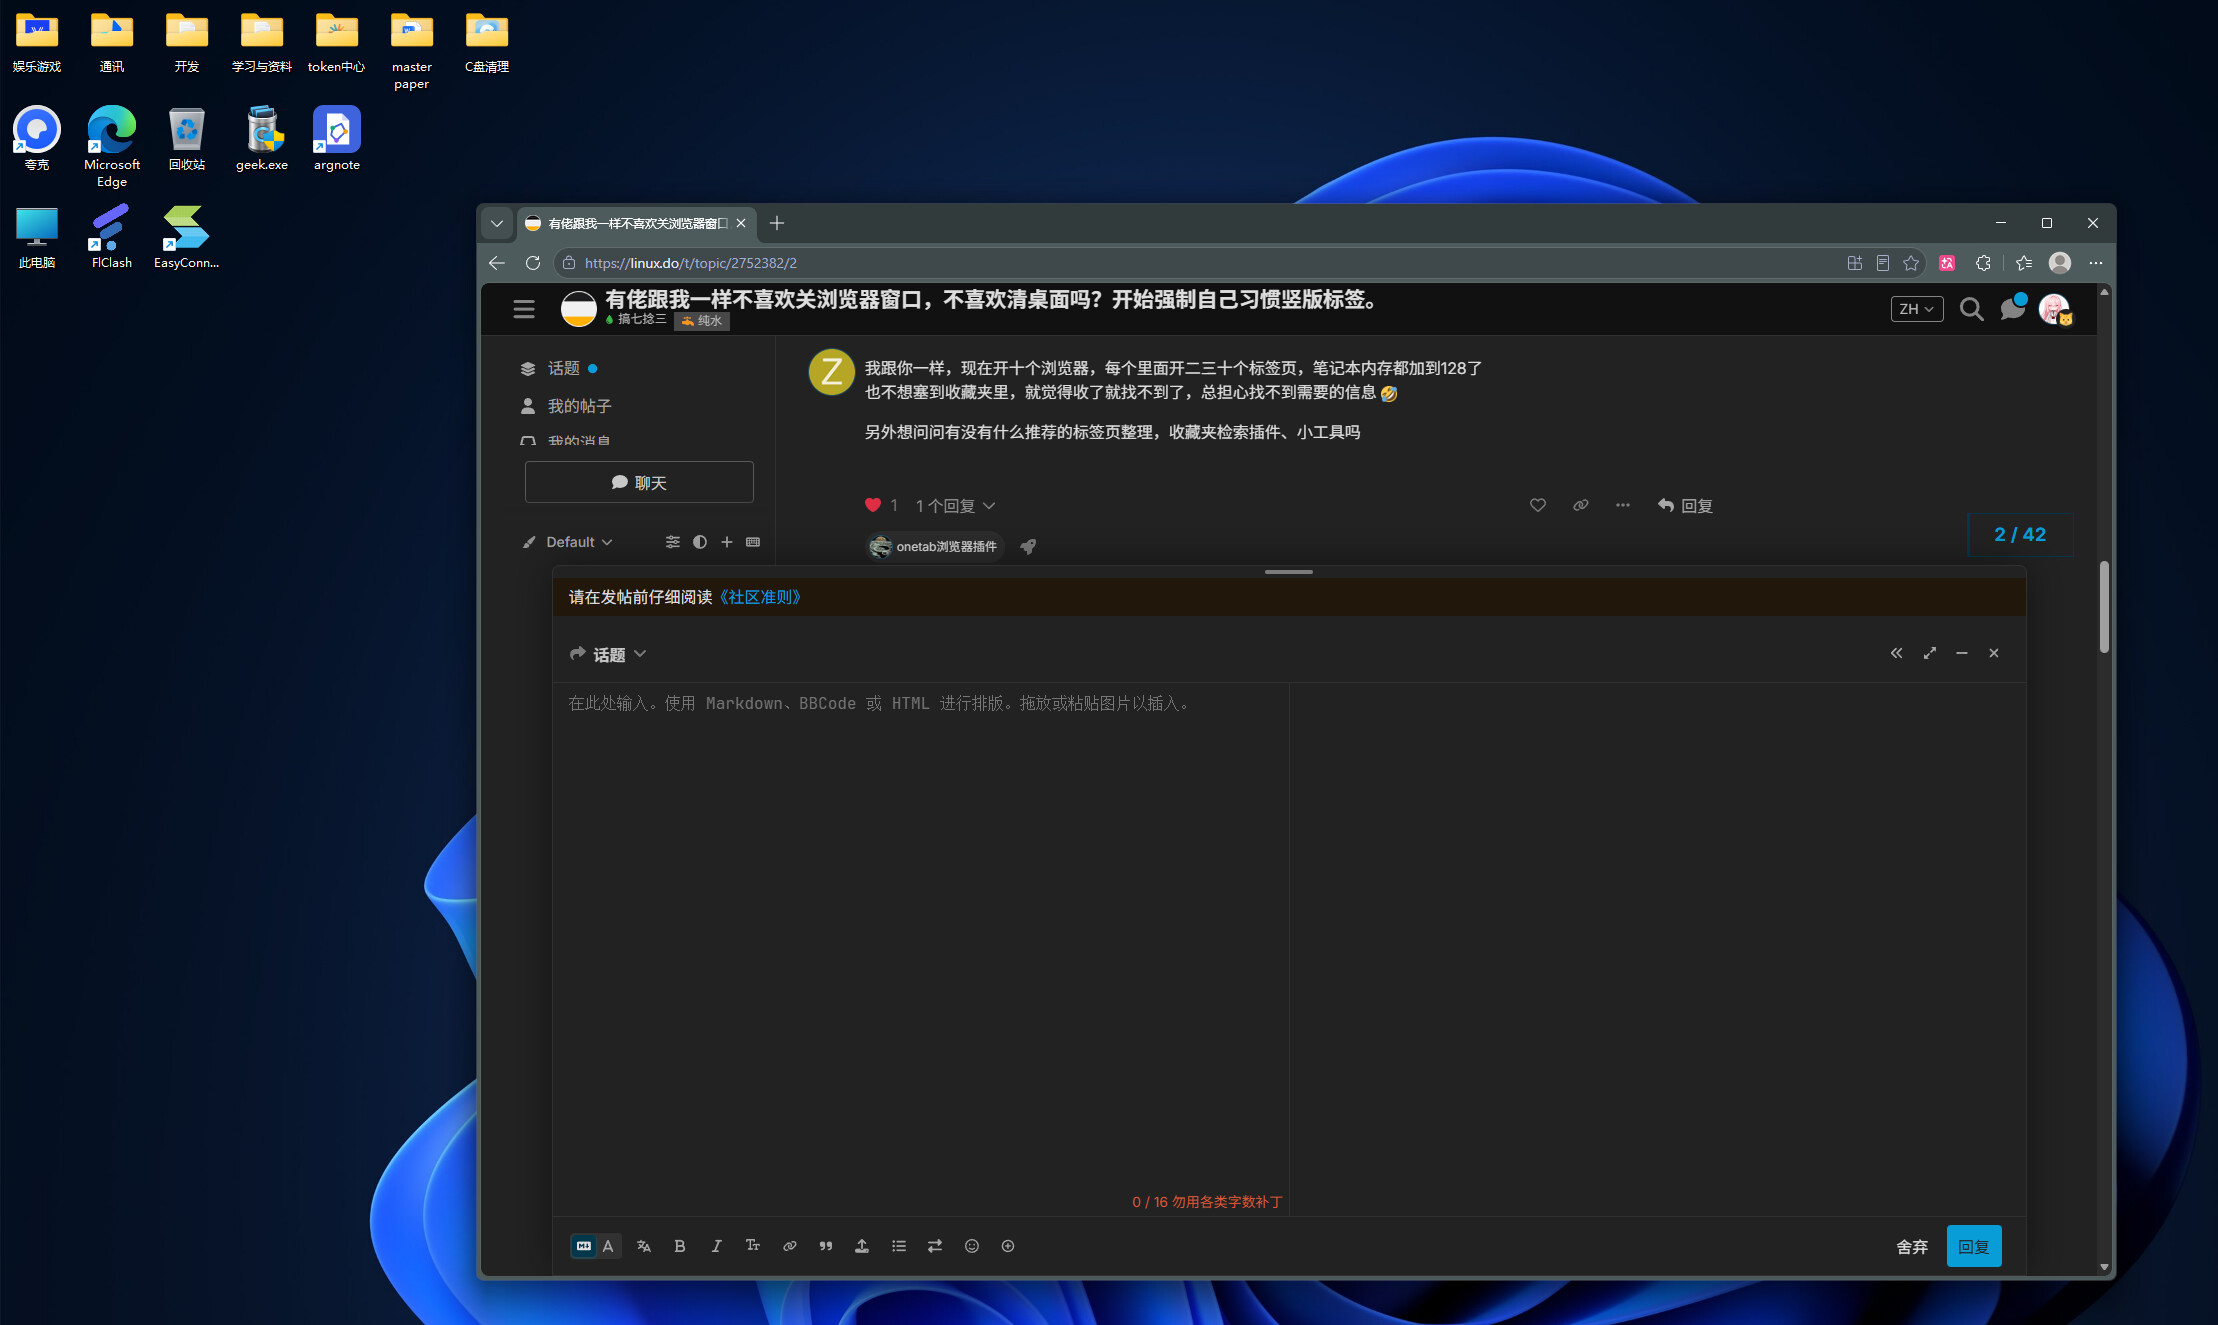The height and width of the screenshot is (1325, 2218).
Task: Open the ZH language dropdown
Action: [1917, 309]
